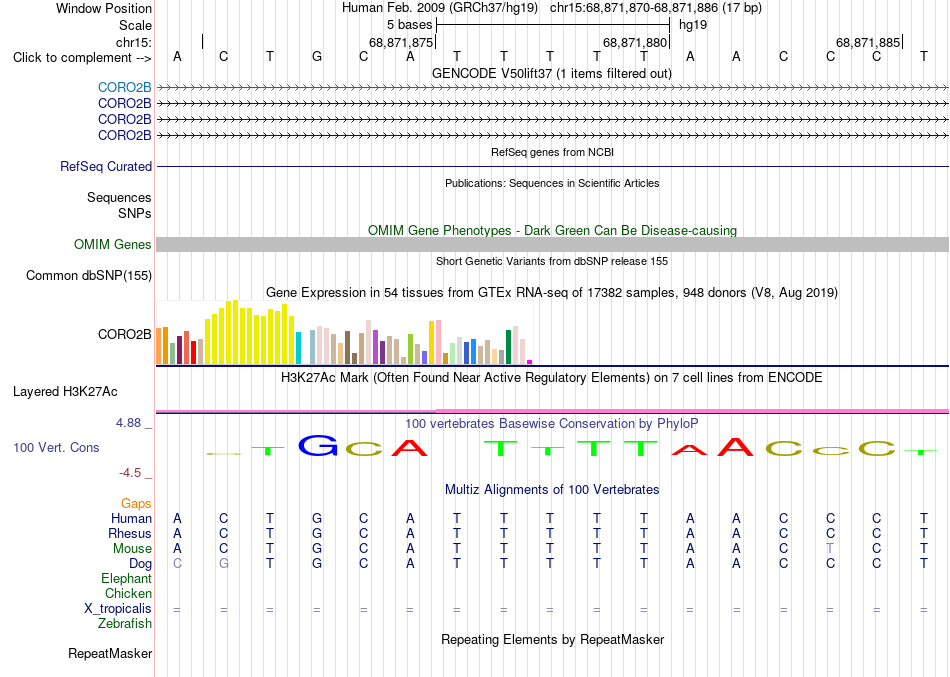The image size is (950, 677).
Task: Click the Layered H3K27Ac track label
Action: click(65, 392)
